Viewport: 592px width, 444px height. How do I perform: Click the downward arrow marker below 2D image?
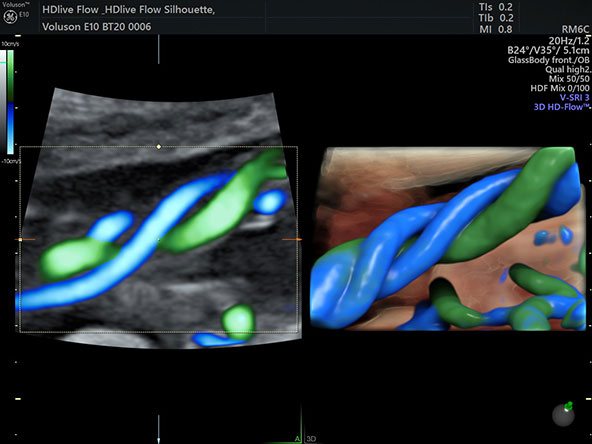[x=159, y=429]
